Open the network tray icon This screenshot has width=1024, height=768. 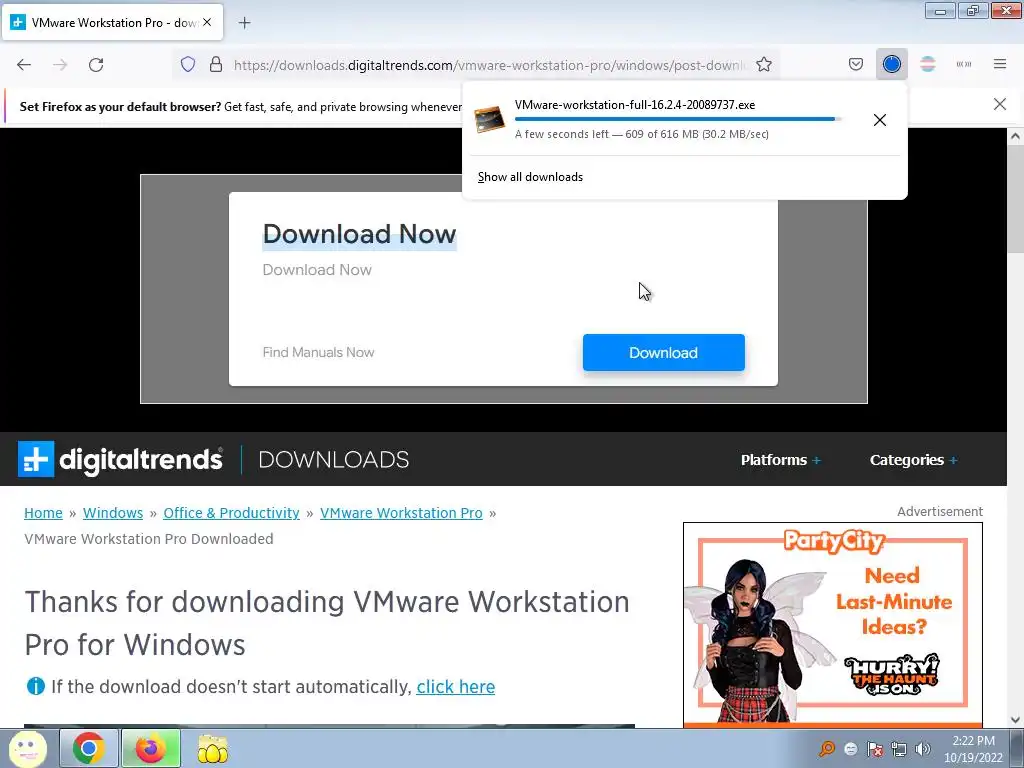899,749
